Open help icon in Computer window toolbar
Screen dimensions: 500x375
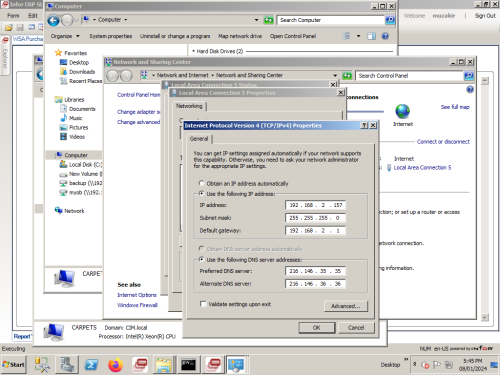385,36
